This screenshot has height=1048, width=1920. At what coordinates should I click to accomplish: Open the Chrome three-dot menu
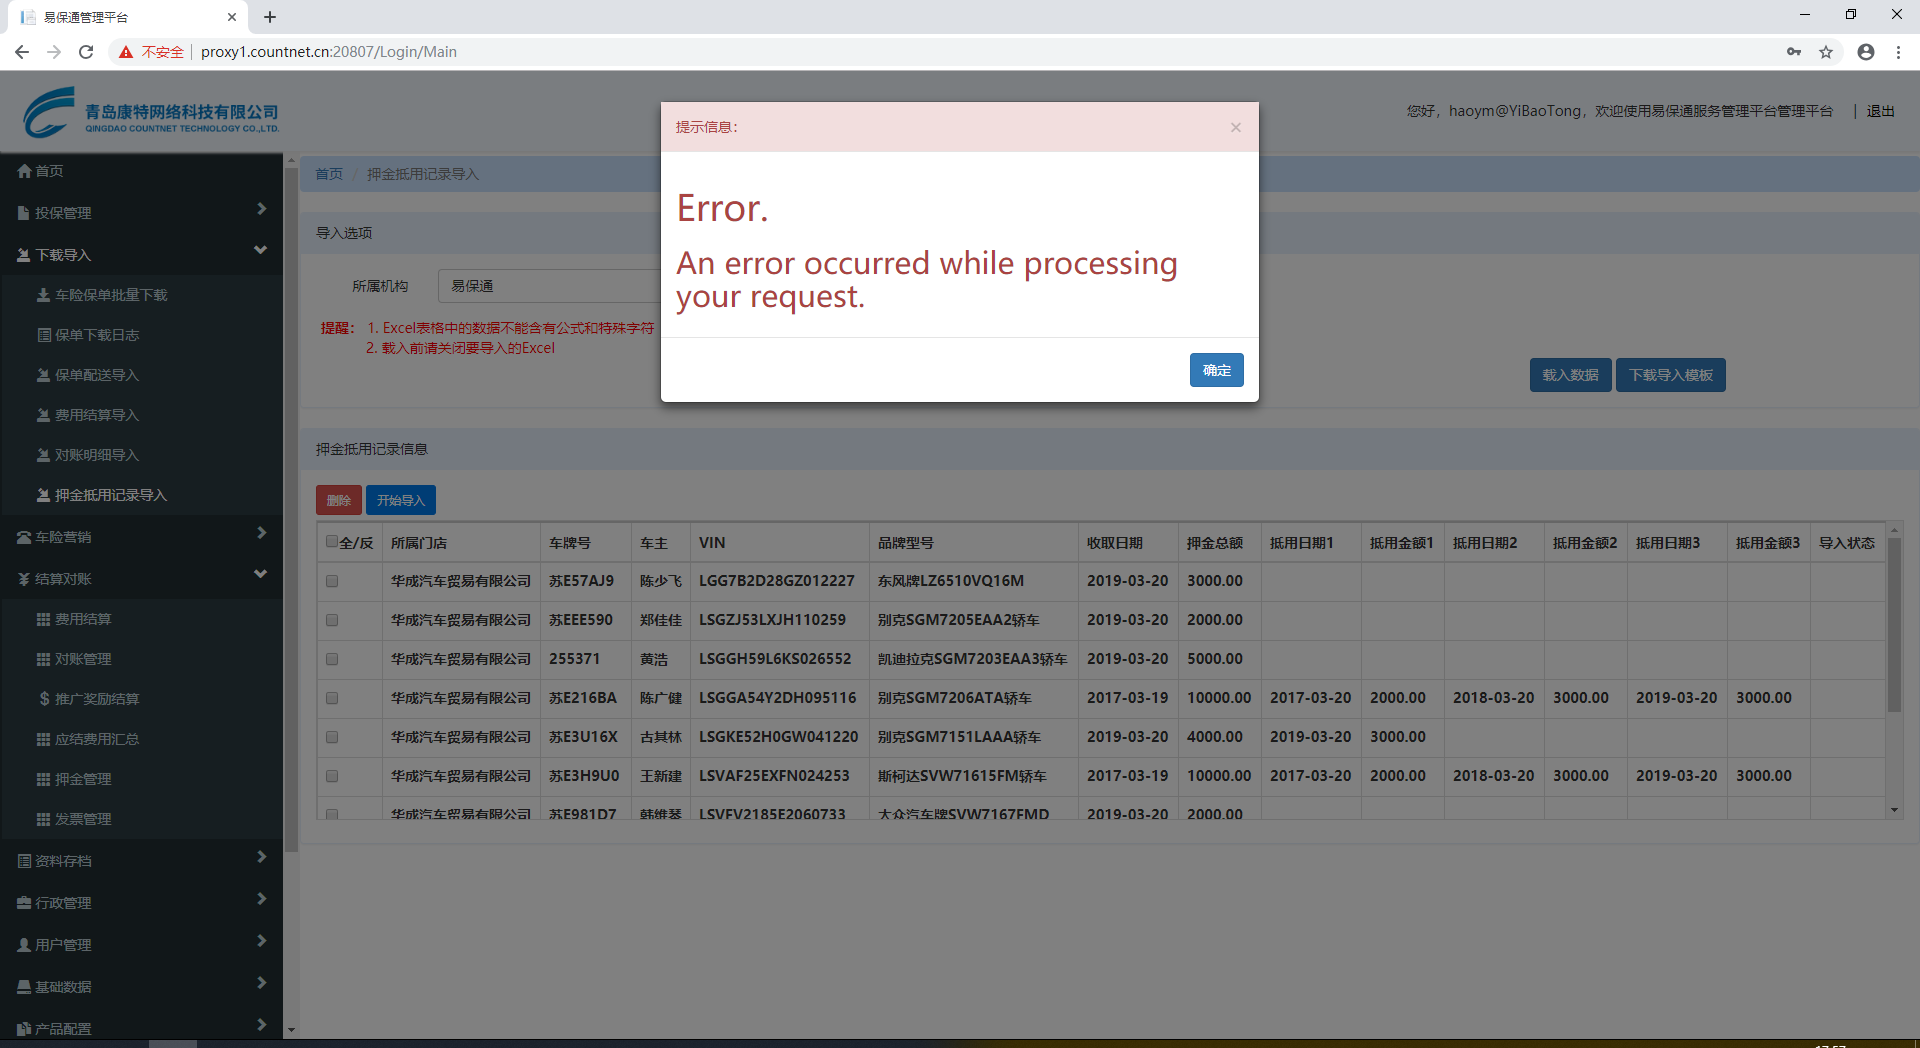coord(1898,52)
